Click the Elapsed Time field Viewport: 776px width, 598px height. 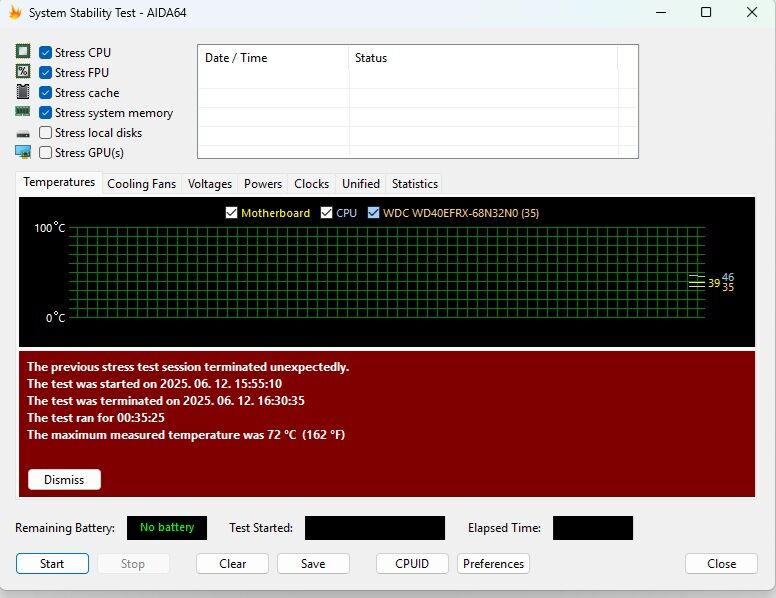(x=593, y=528)
